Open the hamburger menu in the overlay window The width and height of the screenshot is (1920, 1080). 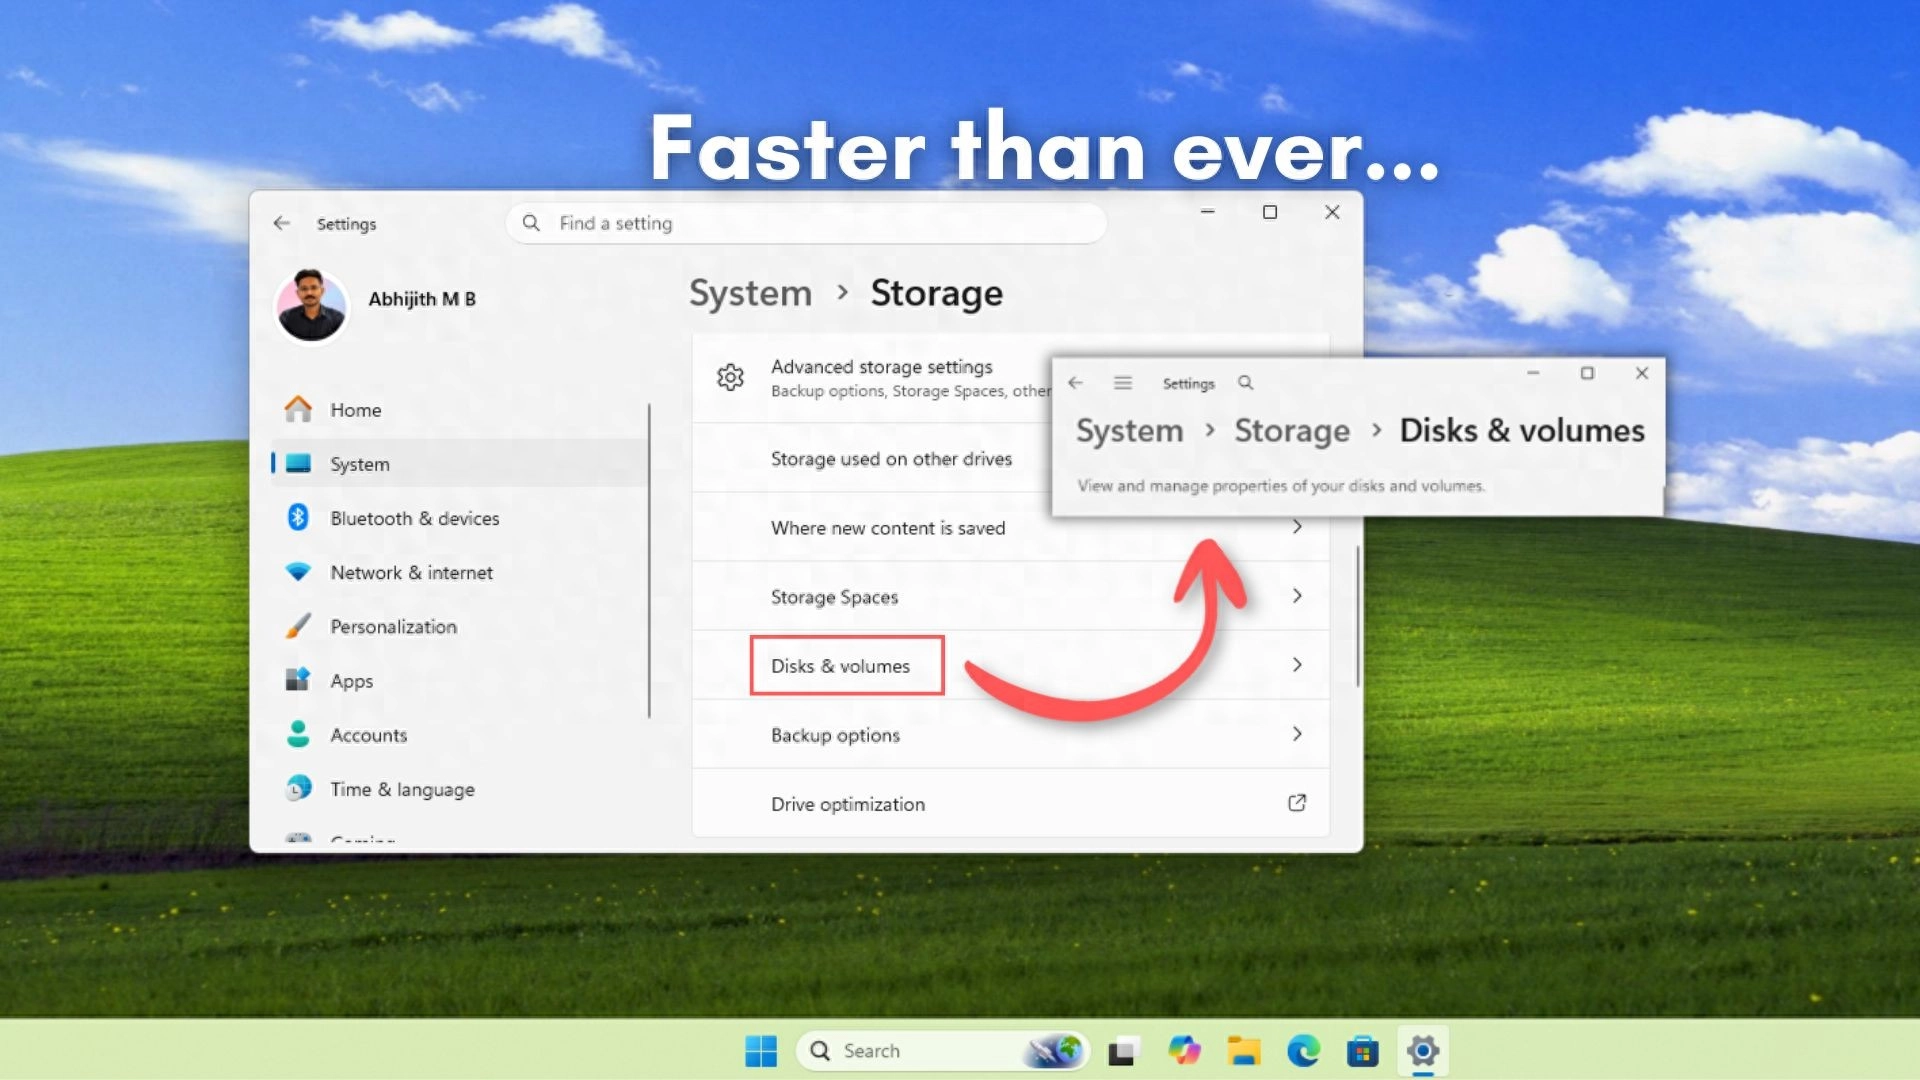point(1123,382)
